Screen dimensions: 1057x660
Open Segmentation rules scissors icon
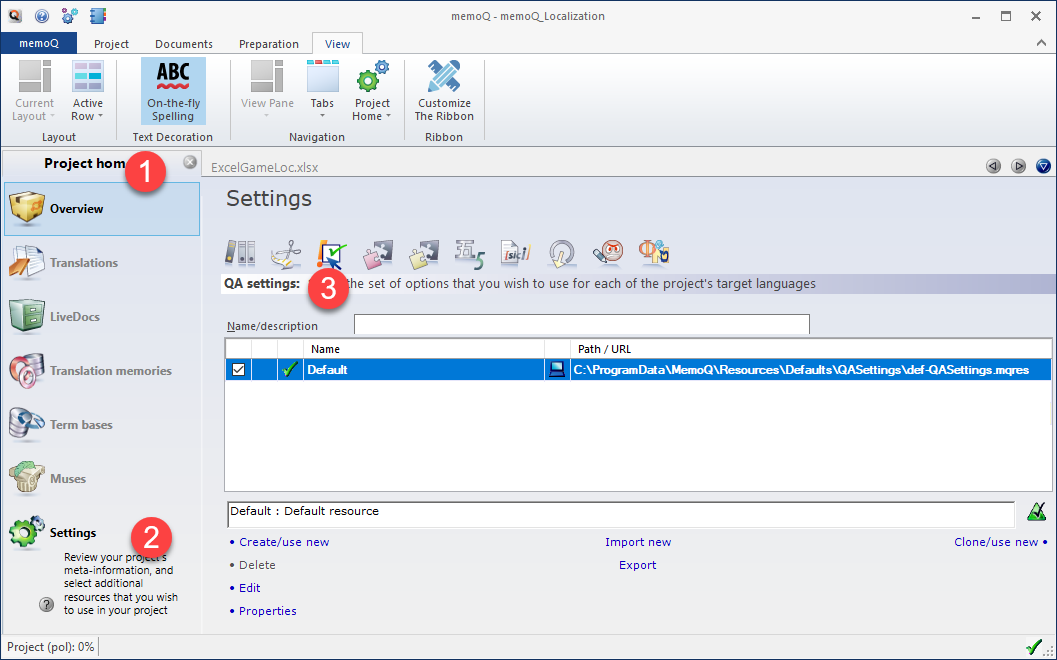(x=286, y=253)
